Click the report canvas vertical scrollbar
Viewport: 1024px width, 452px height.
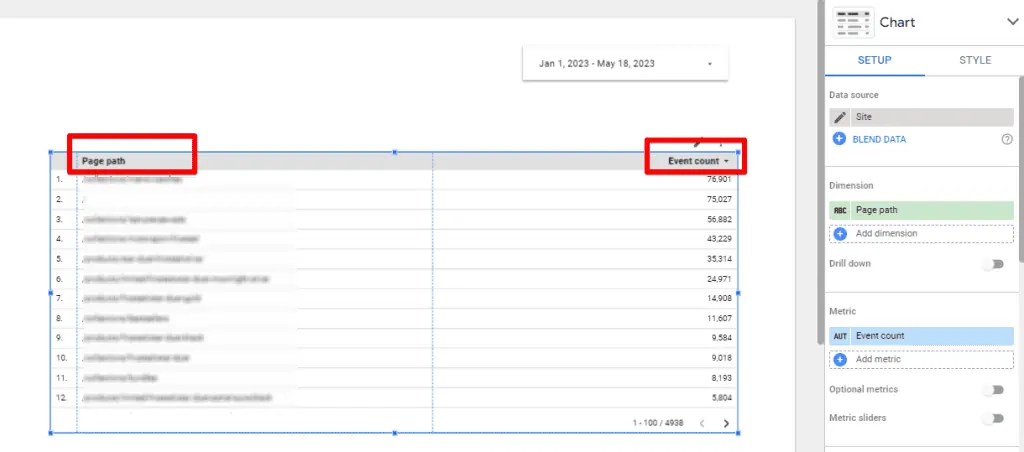[x=821, y=173]
